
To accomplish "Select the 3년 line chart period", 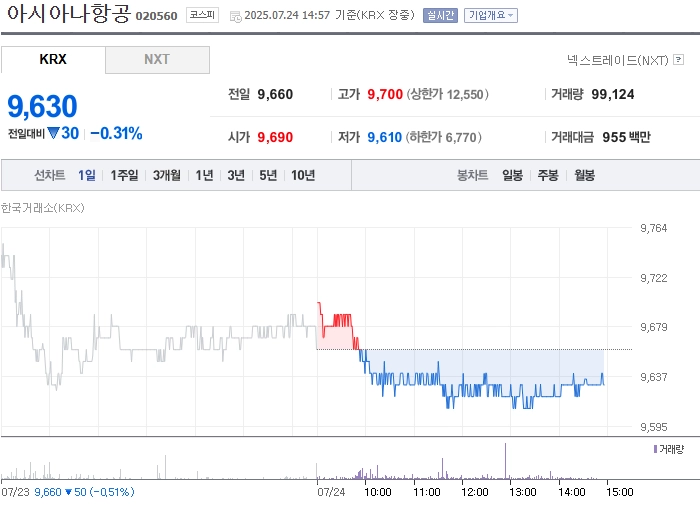I will click(x=236, y=175).
